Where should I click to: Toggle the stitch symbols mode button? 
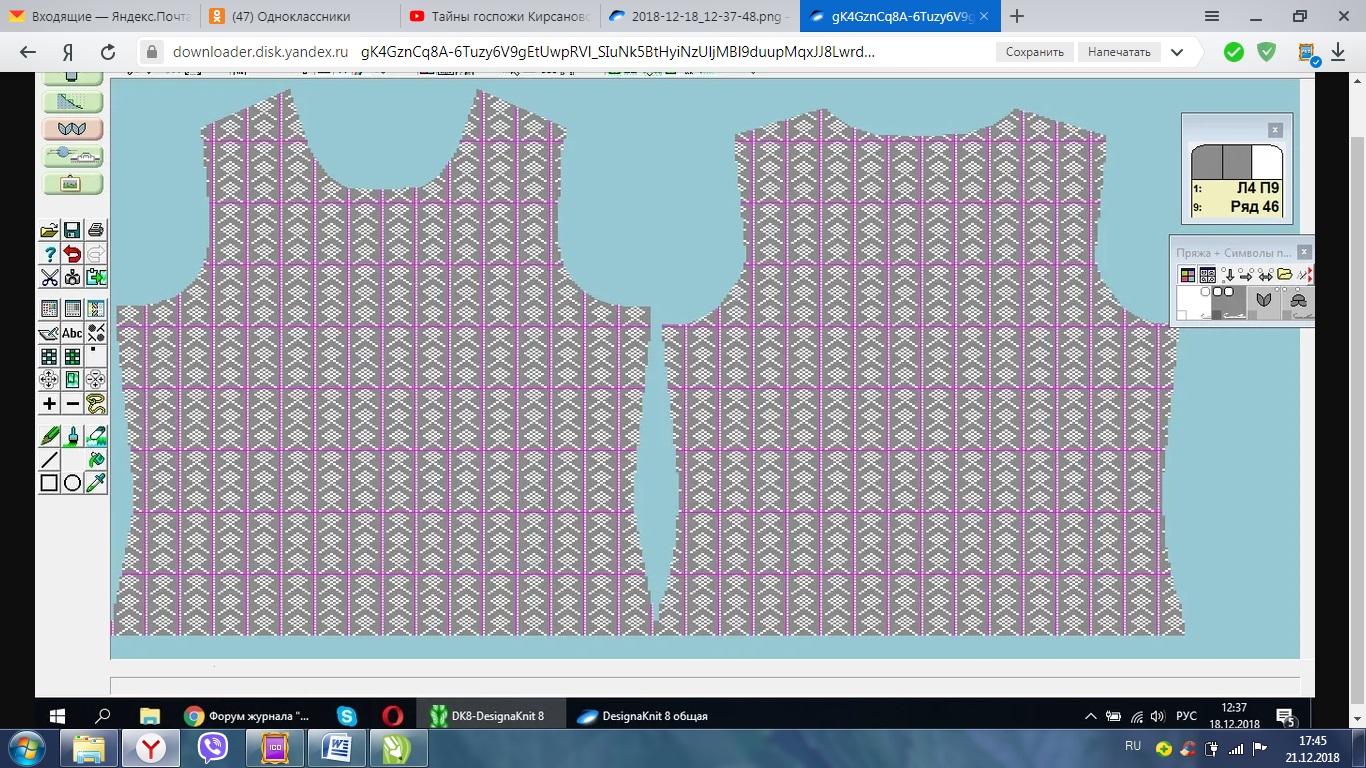pos(1208,275)
